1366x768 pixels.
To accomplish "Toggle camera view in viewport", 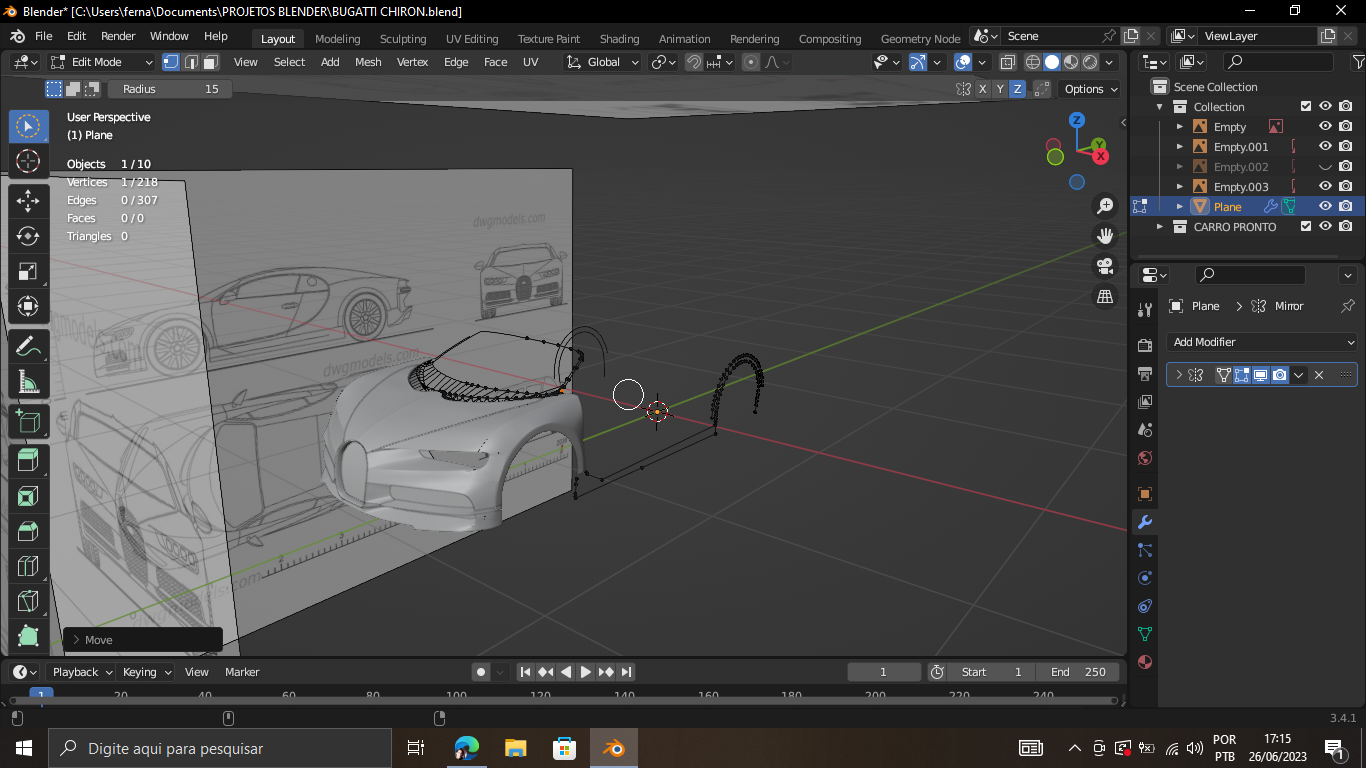I will tap(1105, 266).
